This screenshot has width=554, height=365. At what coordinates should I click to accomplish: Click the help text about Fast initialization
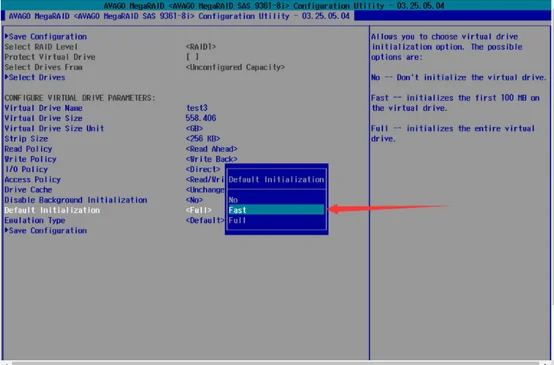coord(455,103)
